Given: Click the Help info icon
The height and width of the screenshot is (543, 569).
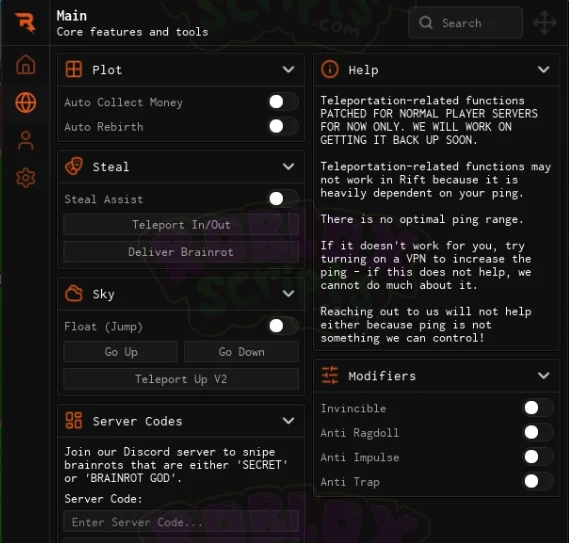Looking at the screenshot, I should point(329,69).
